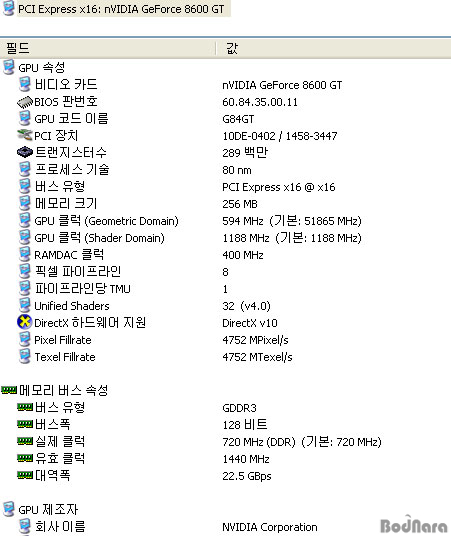Image resolution: width=451 pixels, height=536 pixels.
Task: Select the 유효 클럭 row
Action: point(225,458)
